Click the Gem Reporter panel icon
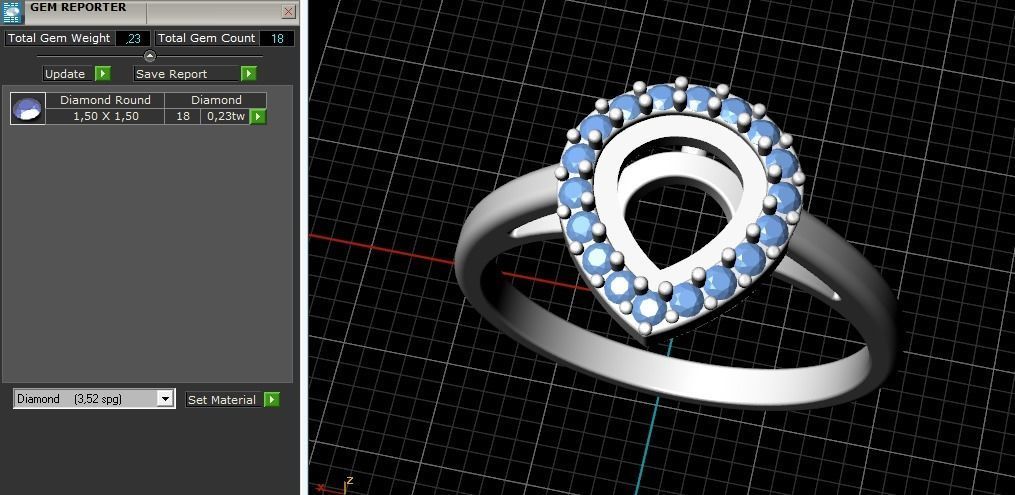Viewport: 1015px width, 495px height. click(x=12, y=12)
